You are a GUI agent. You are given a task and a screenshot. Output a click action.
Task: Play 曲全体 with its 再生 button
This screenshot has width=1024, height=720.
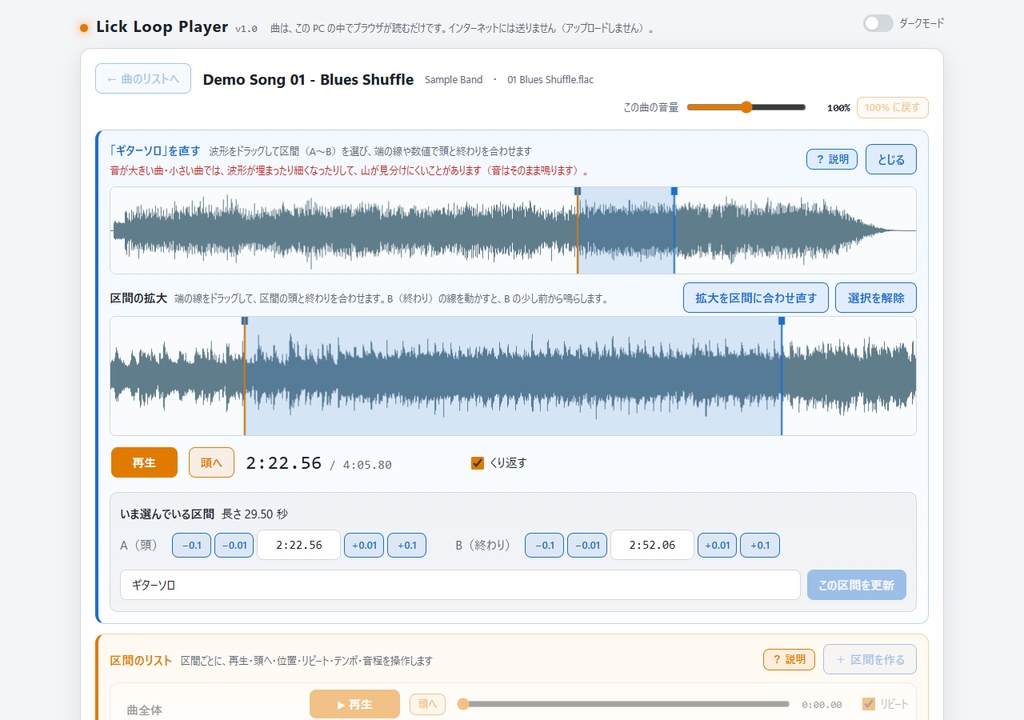click(355, 704)
